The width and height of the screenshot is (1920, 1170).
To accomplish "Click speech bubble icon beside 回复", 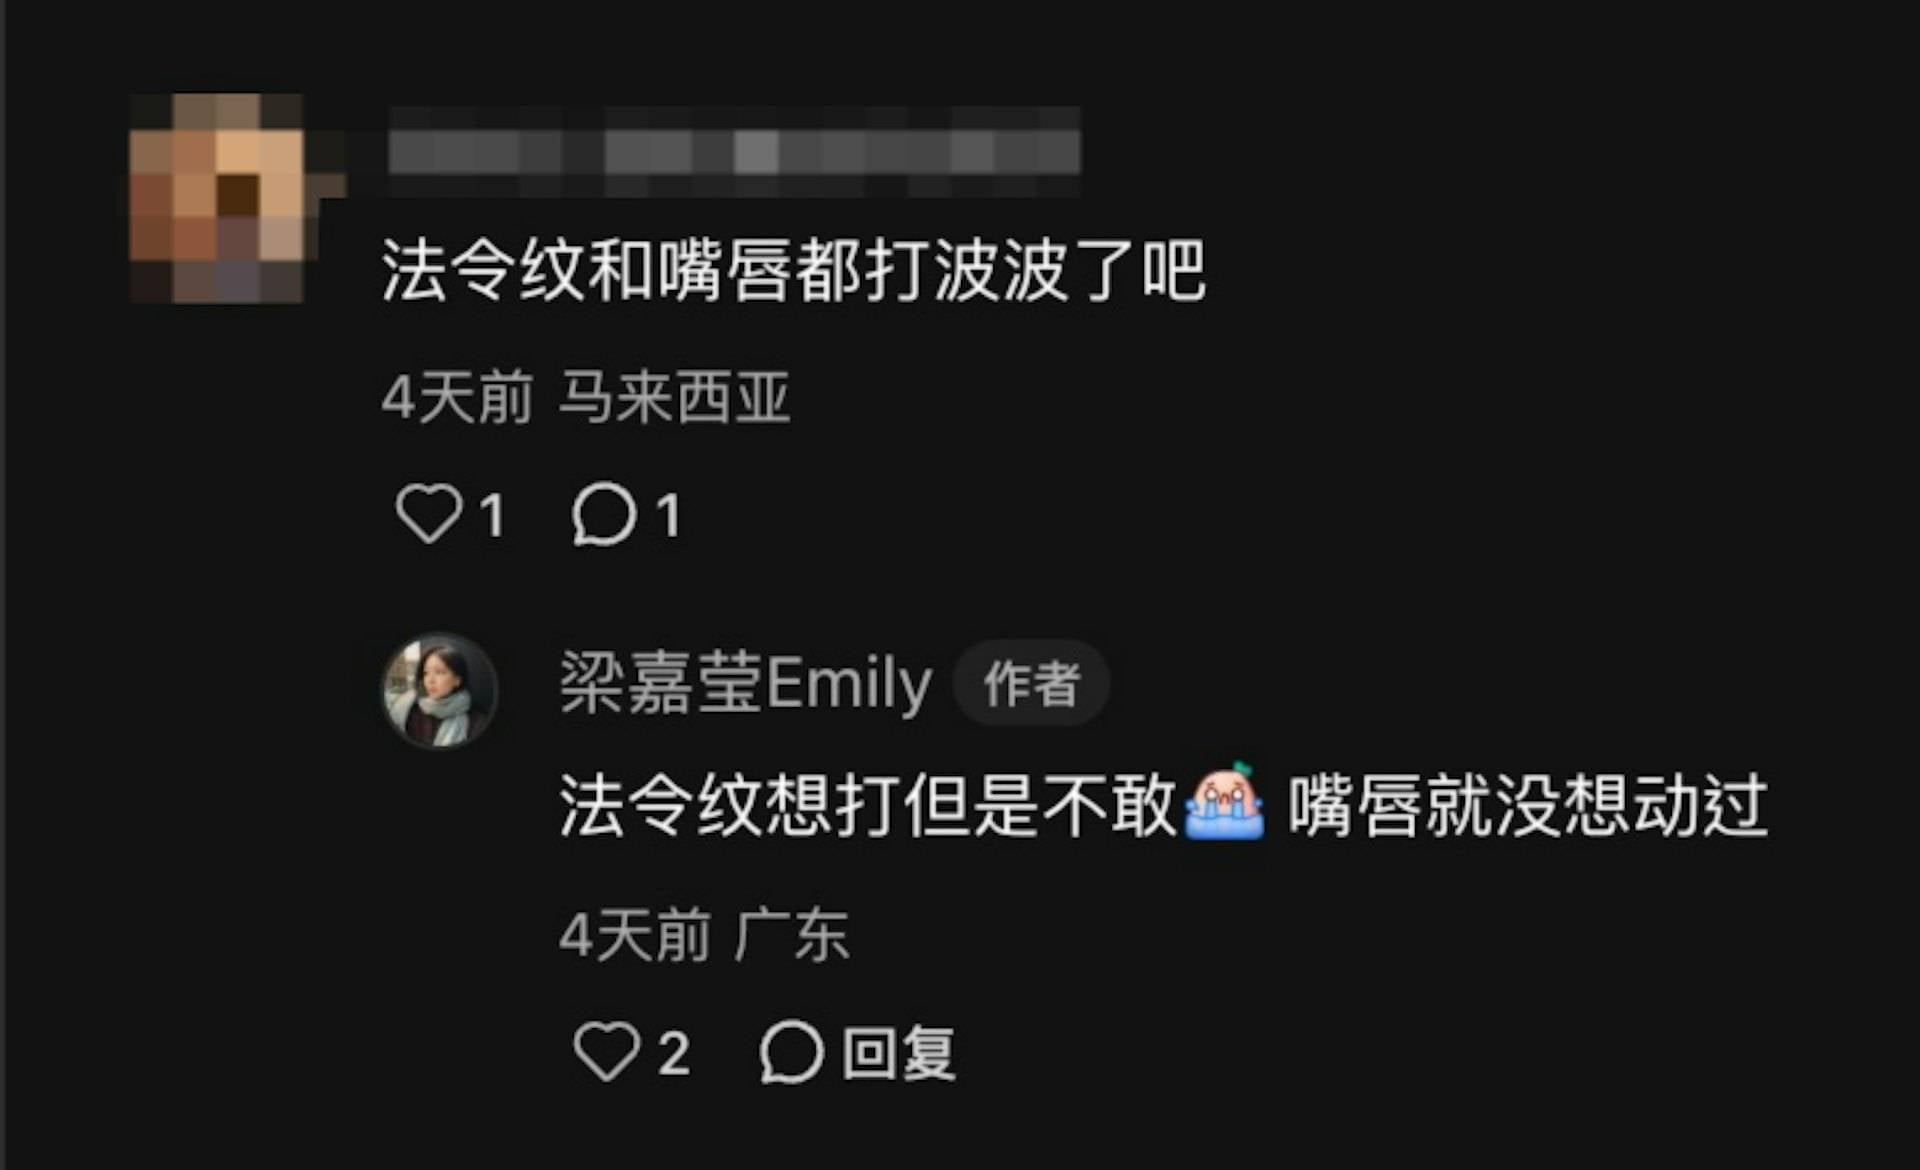I will point(791,1052).
